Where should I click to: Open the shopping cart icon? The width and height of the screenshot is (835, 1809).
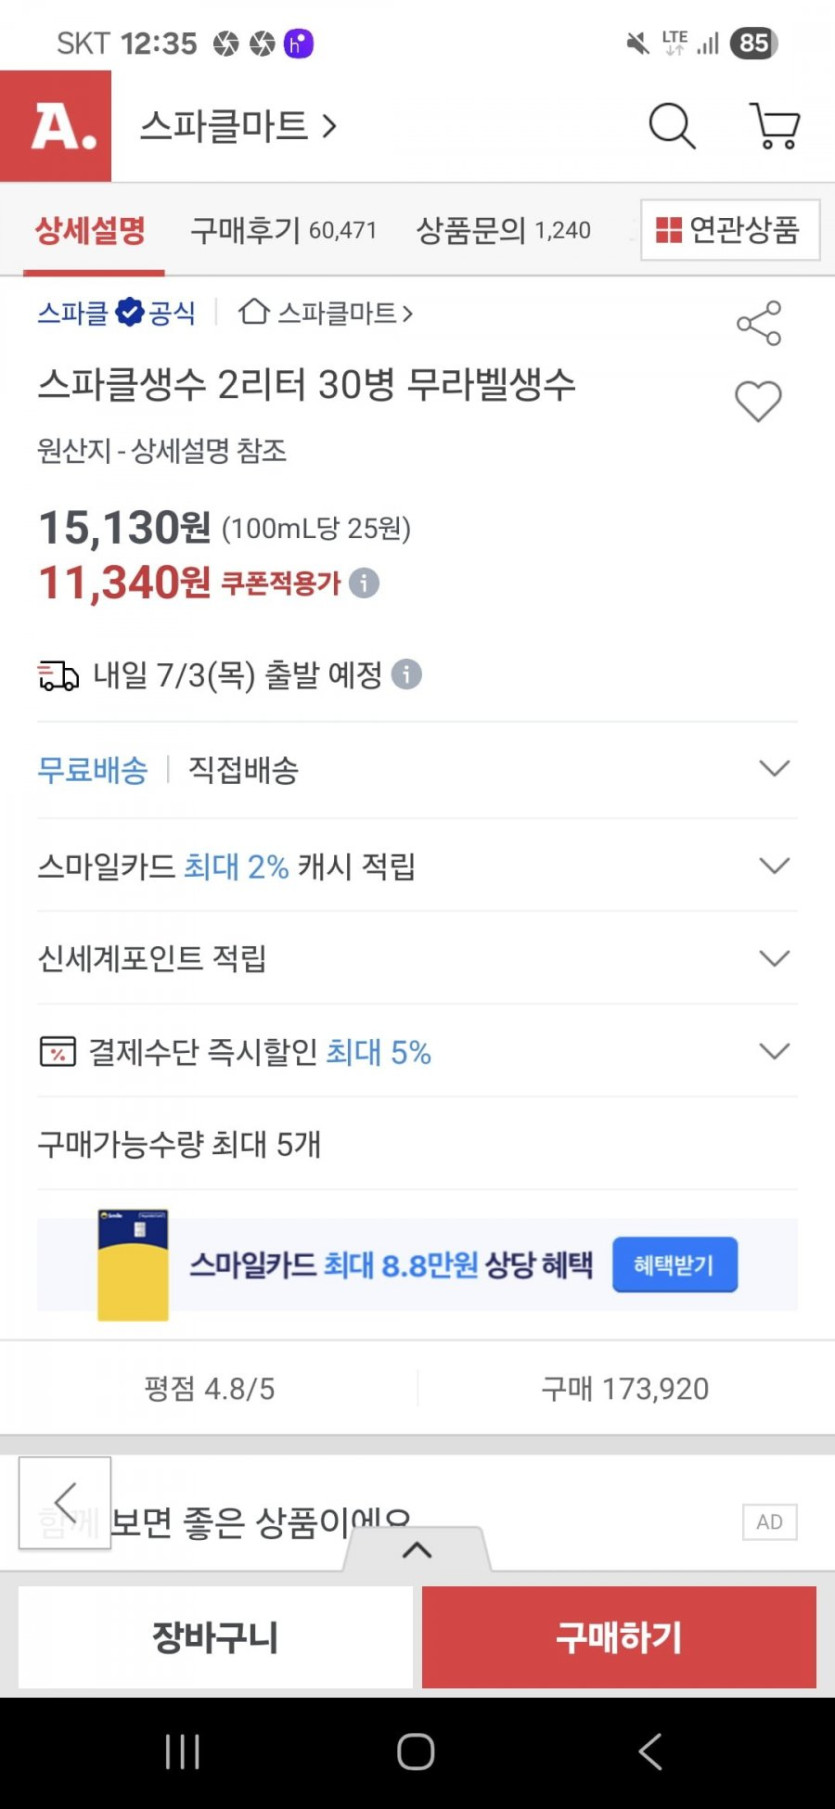pyautogui.click(x=775, y=126)
